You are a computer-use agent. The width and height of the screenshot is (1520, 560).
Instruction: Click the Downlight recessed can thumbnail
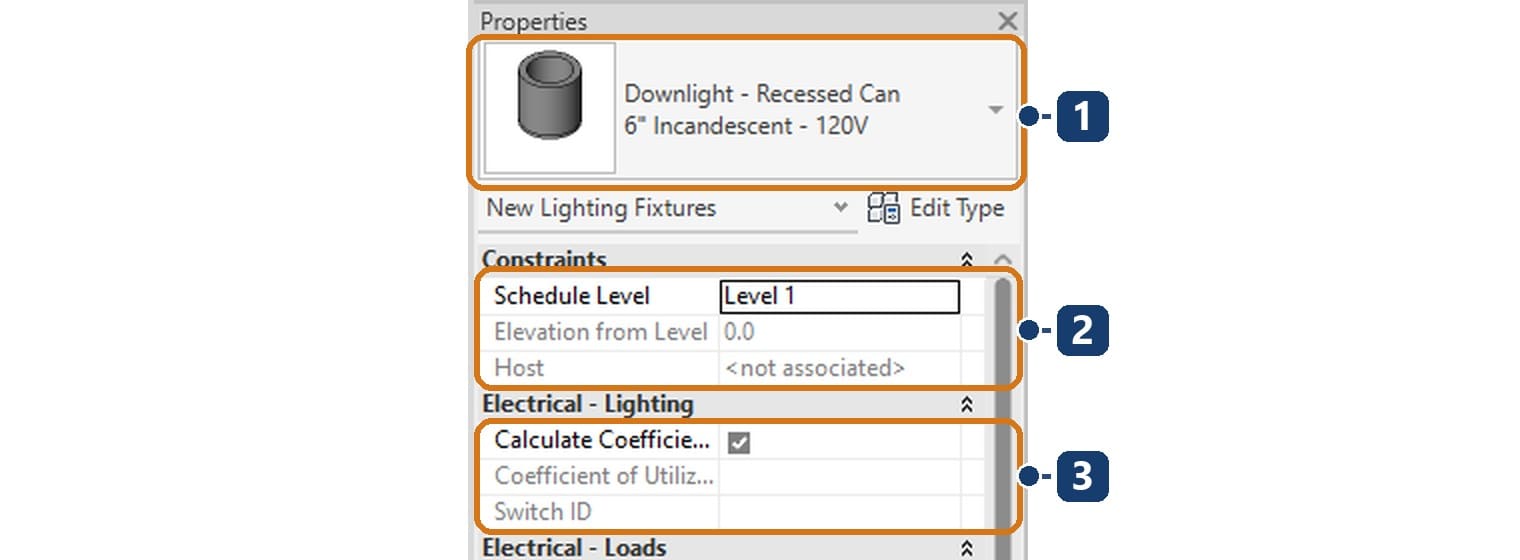pyautogui.click(x=549, y=110)
